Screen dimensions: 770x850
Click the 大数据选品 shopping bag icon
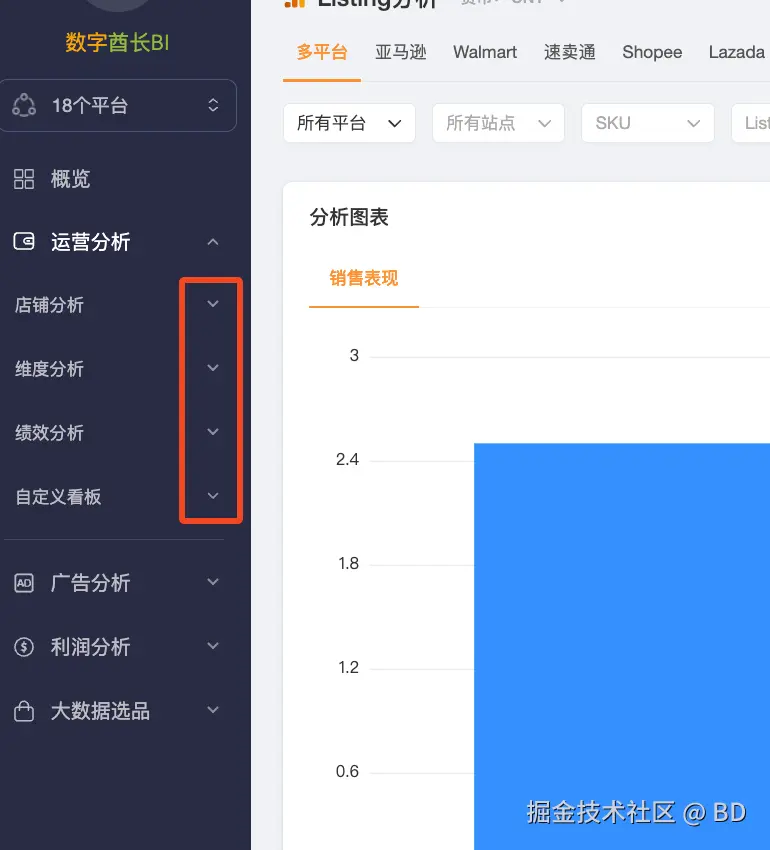tap(24, 711)
